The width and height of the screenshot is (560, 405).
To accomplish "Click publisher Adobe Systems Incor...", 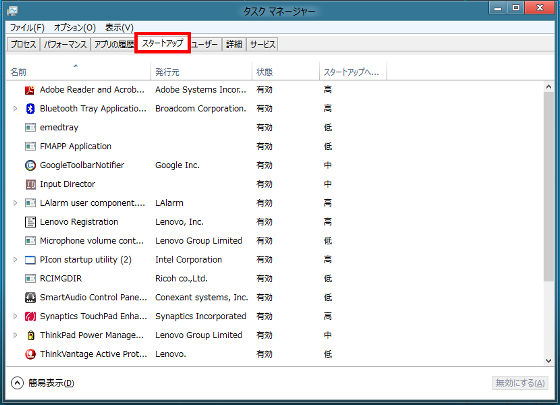I will (x=201, y=90).
